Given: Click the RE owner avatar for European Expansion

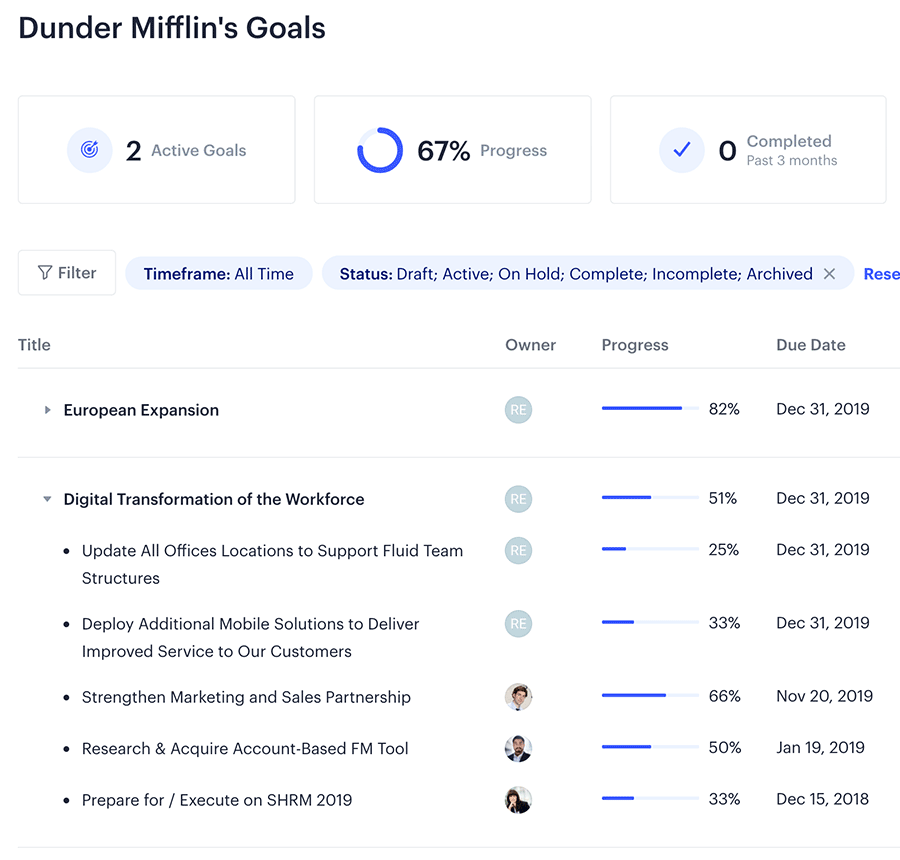Looking at the screenshot, I should (518, 410).
